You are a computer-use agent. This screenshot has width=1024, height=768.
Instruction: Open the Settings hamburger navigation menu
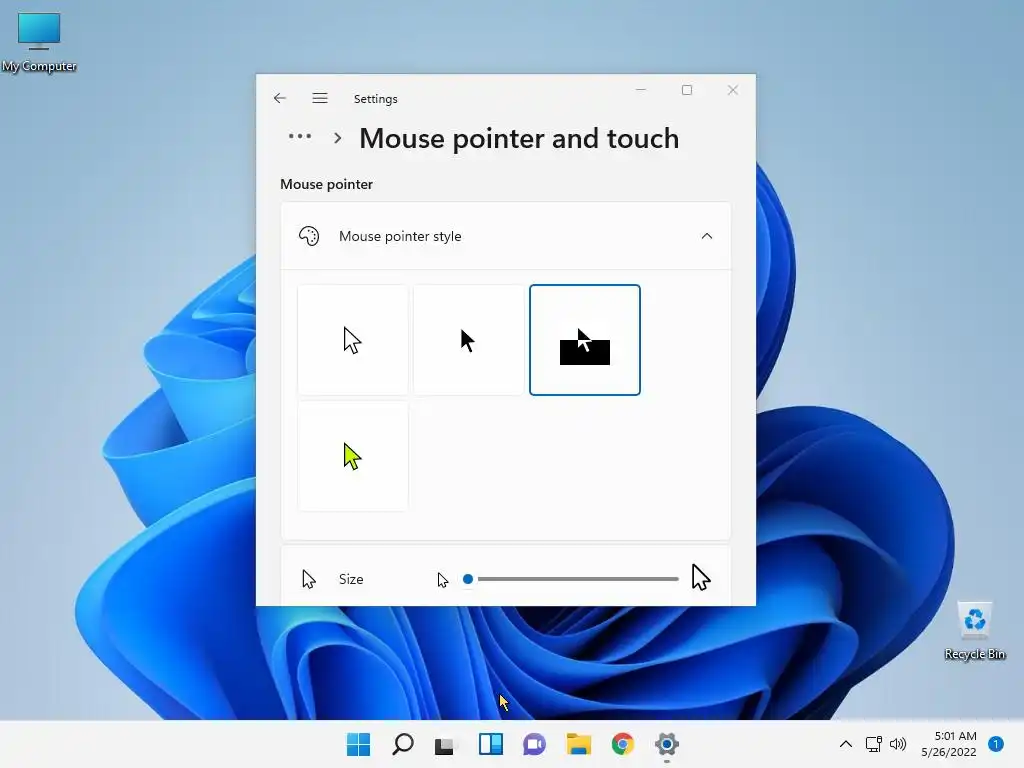point(319,98)
